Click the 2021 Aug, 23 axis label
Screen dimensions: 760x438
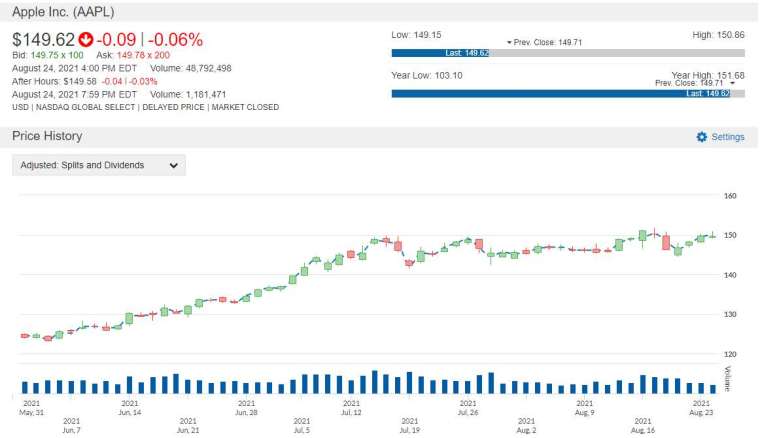pos(701,408)
